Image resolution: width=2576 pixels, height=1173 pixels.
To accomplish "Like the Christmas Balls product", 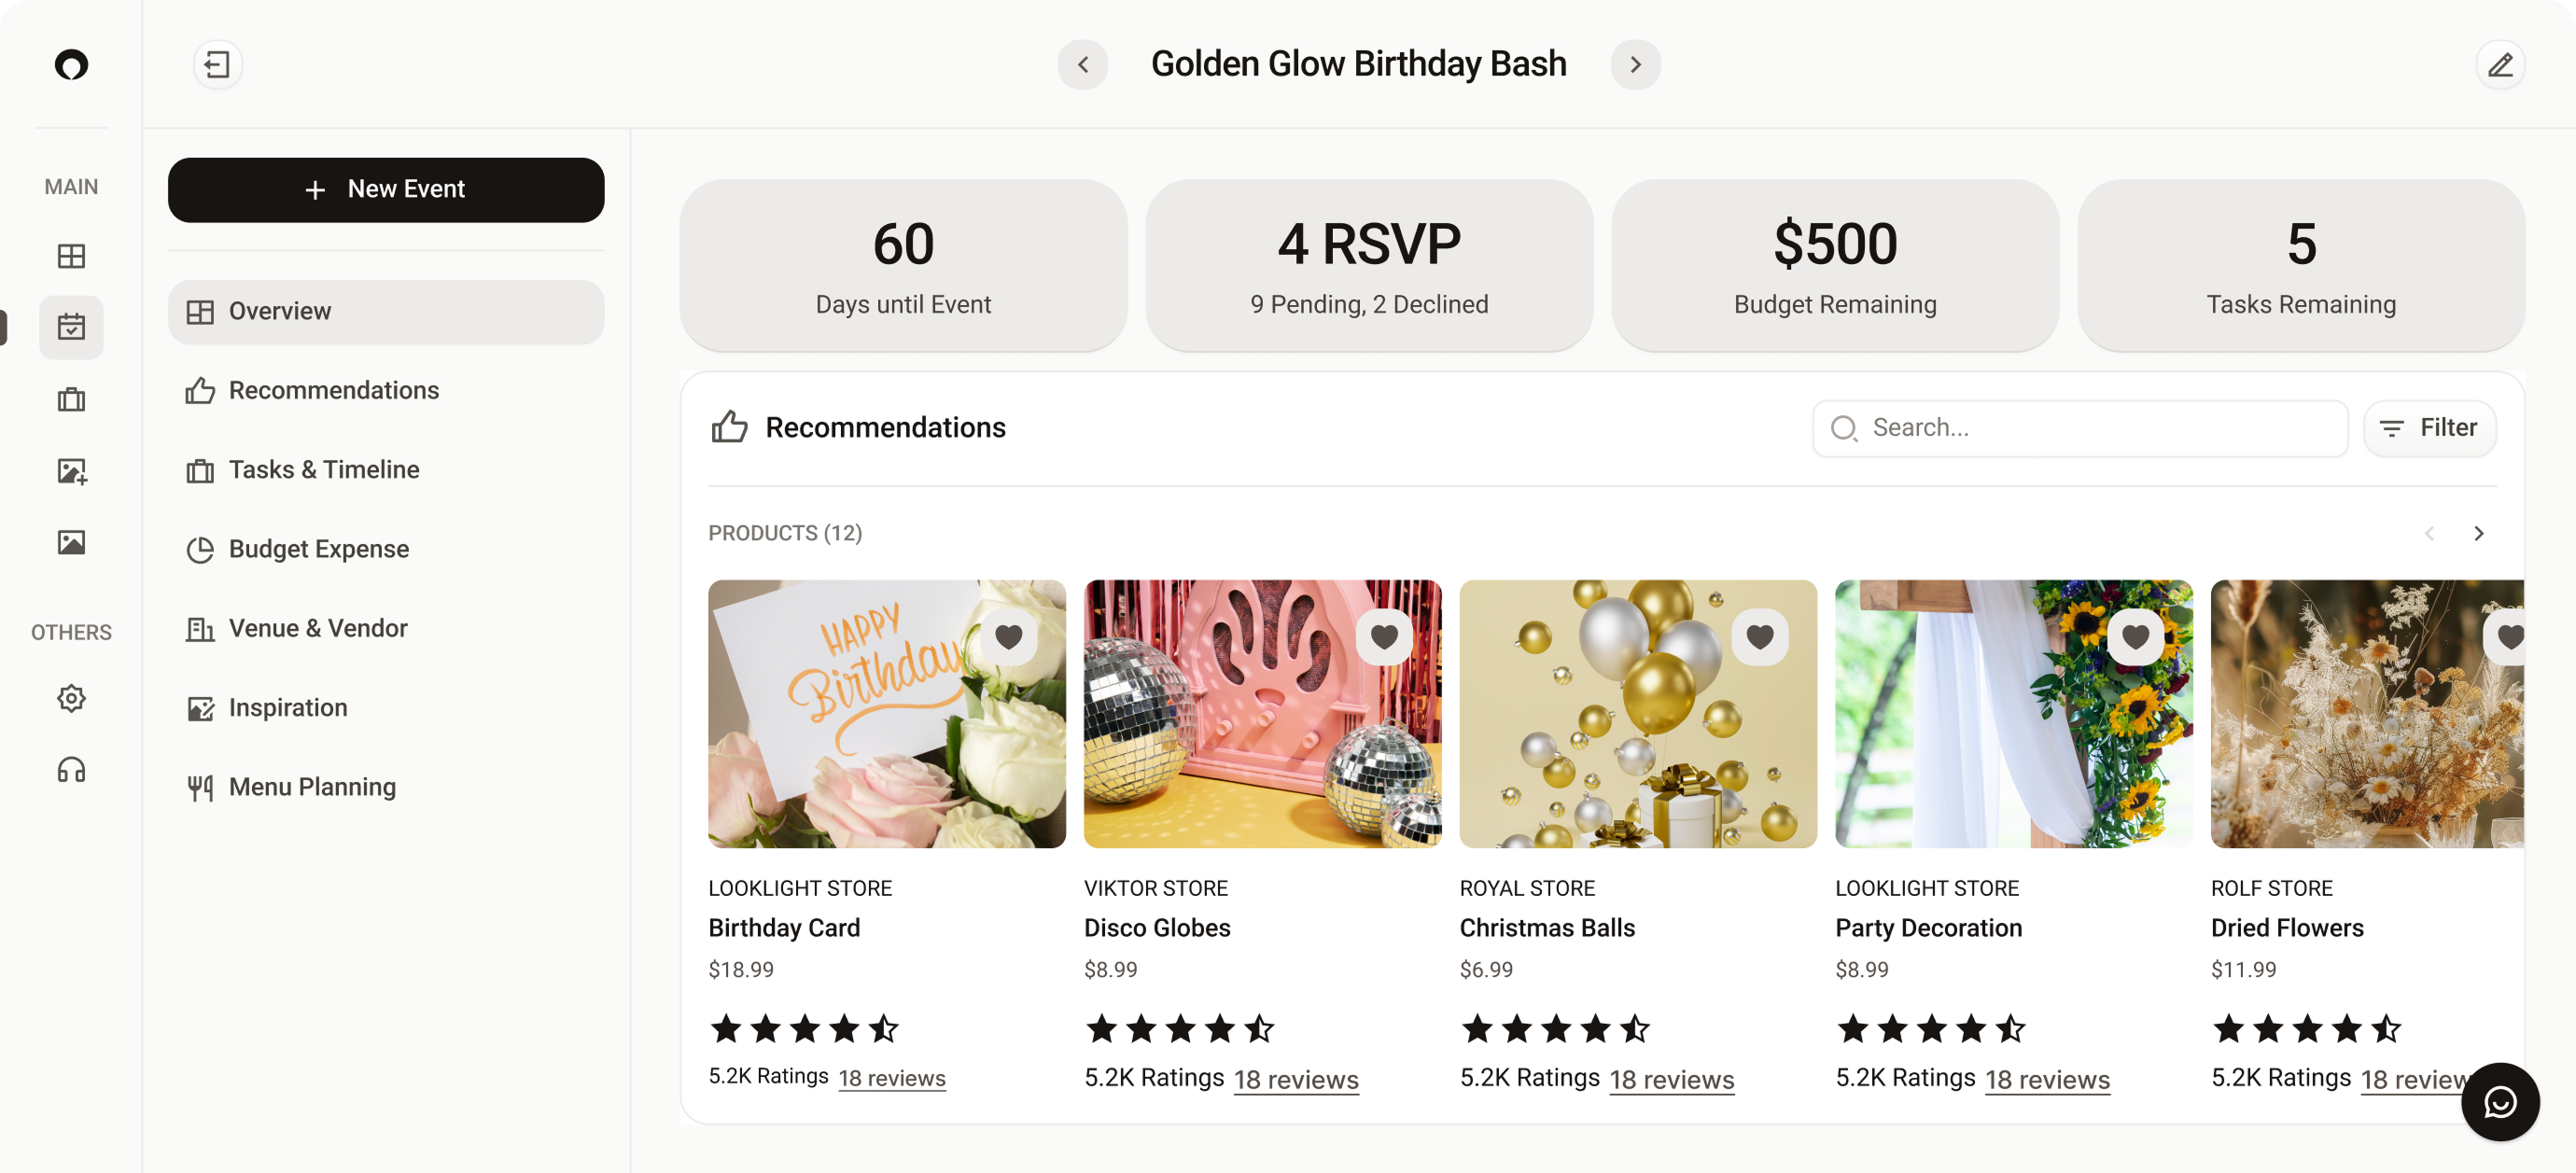I will click(x=1760, y=636).
